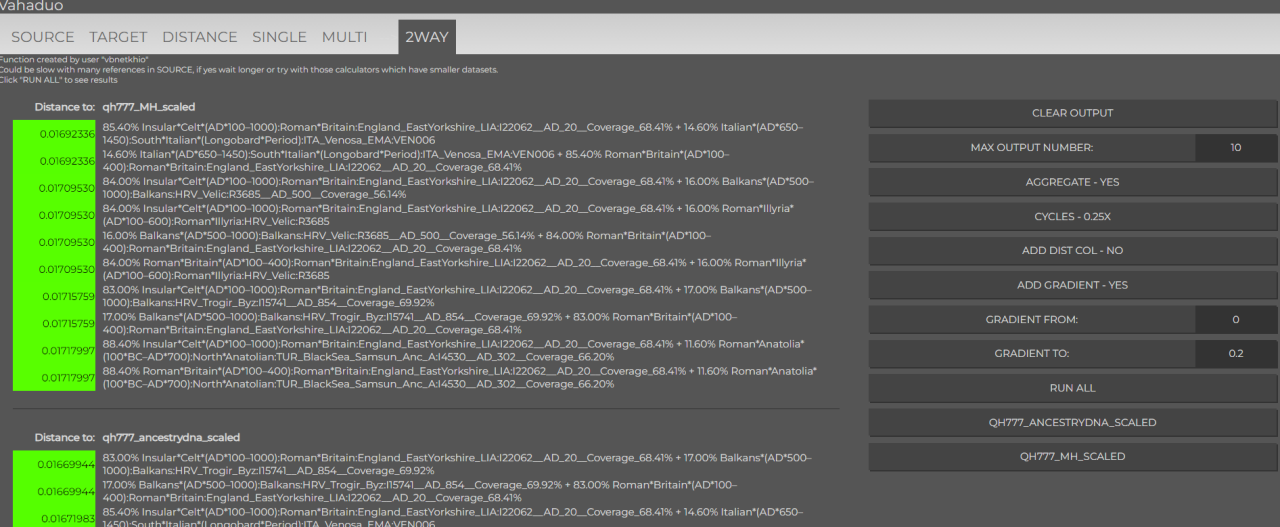Edit the MAX OUTPUT NUMBER field

[x=1235, y=148]
